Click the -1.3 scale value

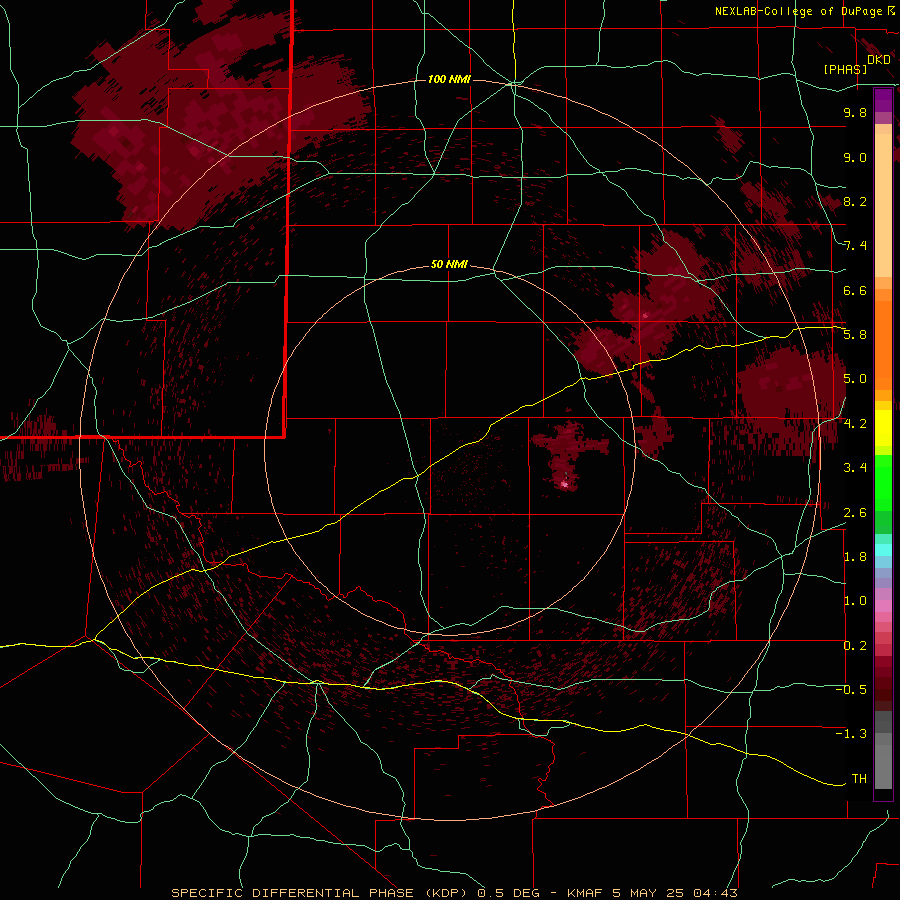(x=852, y=734)
